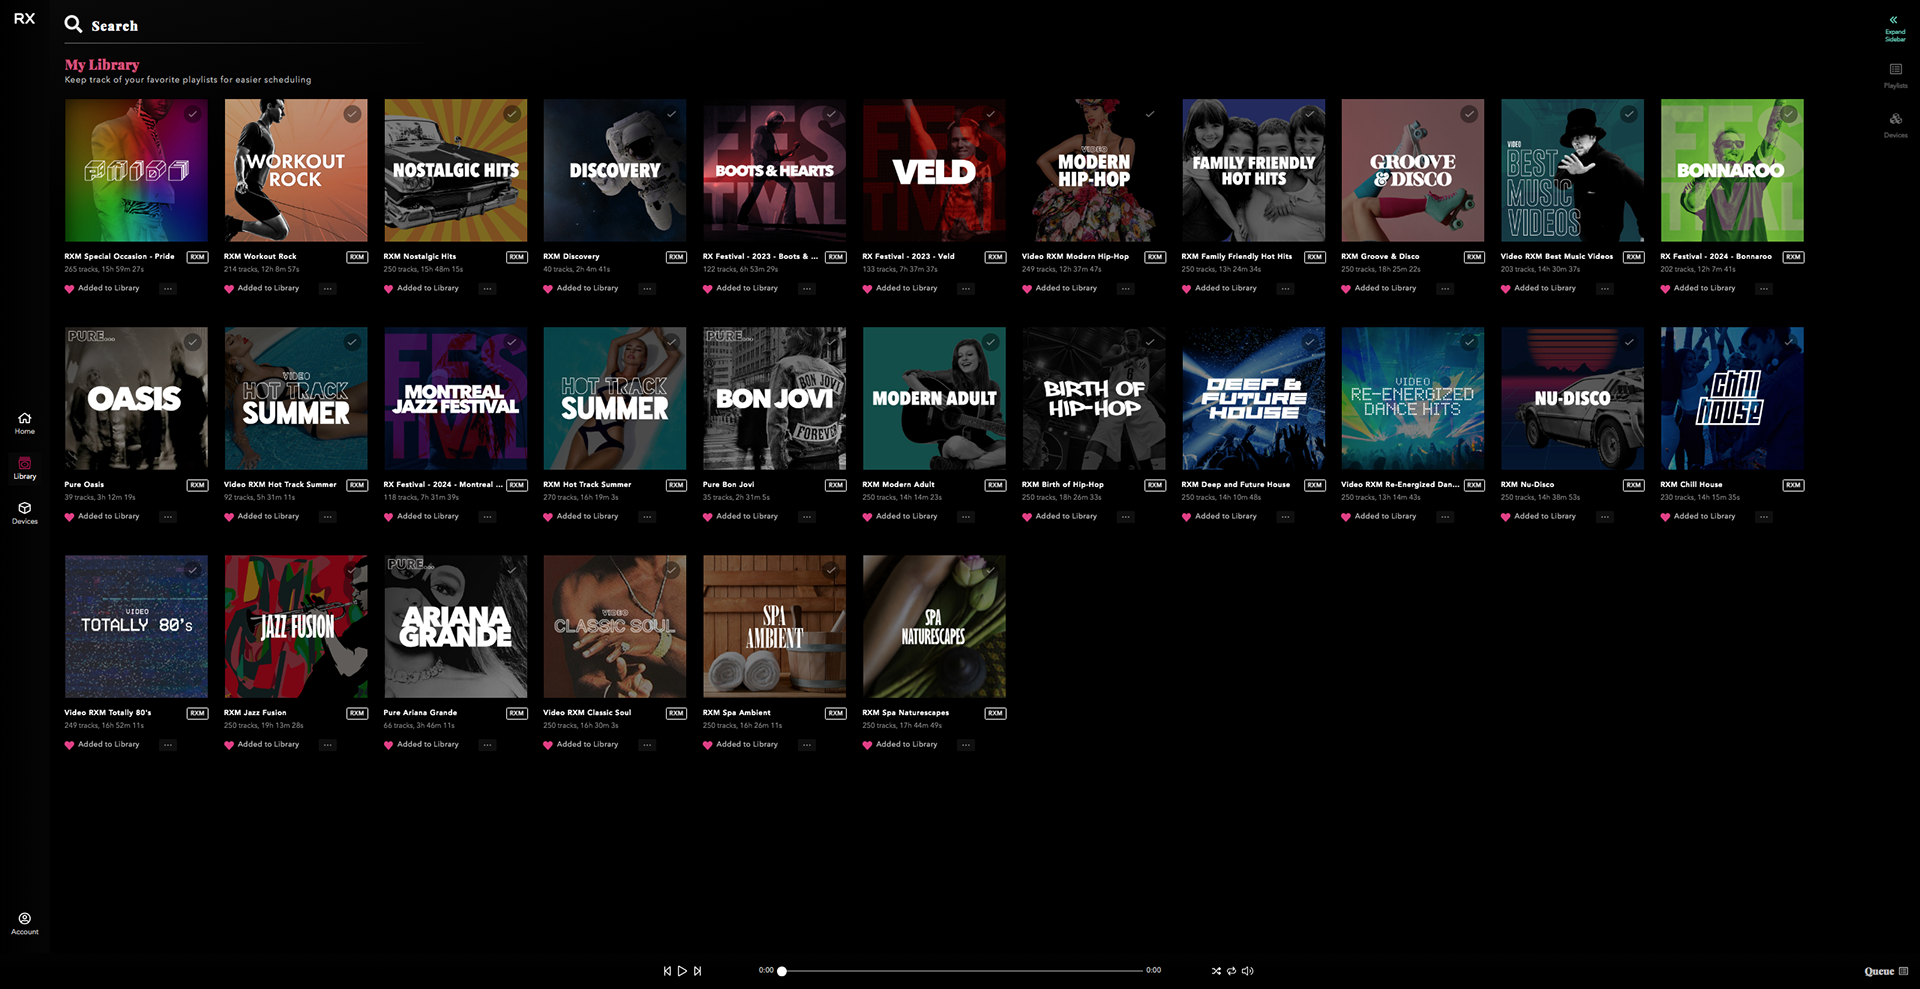The image size is (1920, 989).
Task: Click Added to Library for Boots & Hearts
Action: 747,288
